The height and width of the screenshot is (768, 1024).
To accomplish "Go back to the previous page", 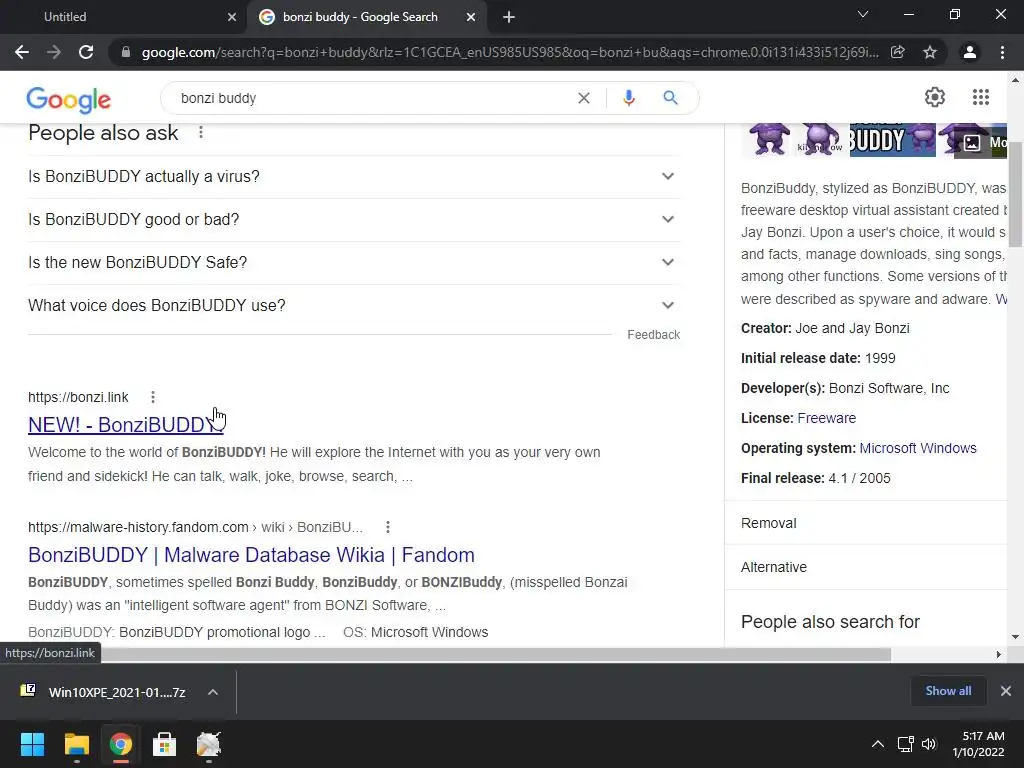I will [22, 52].
